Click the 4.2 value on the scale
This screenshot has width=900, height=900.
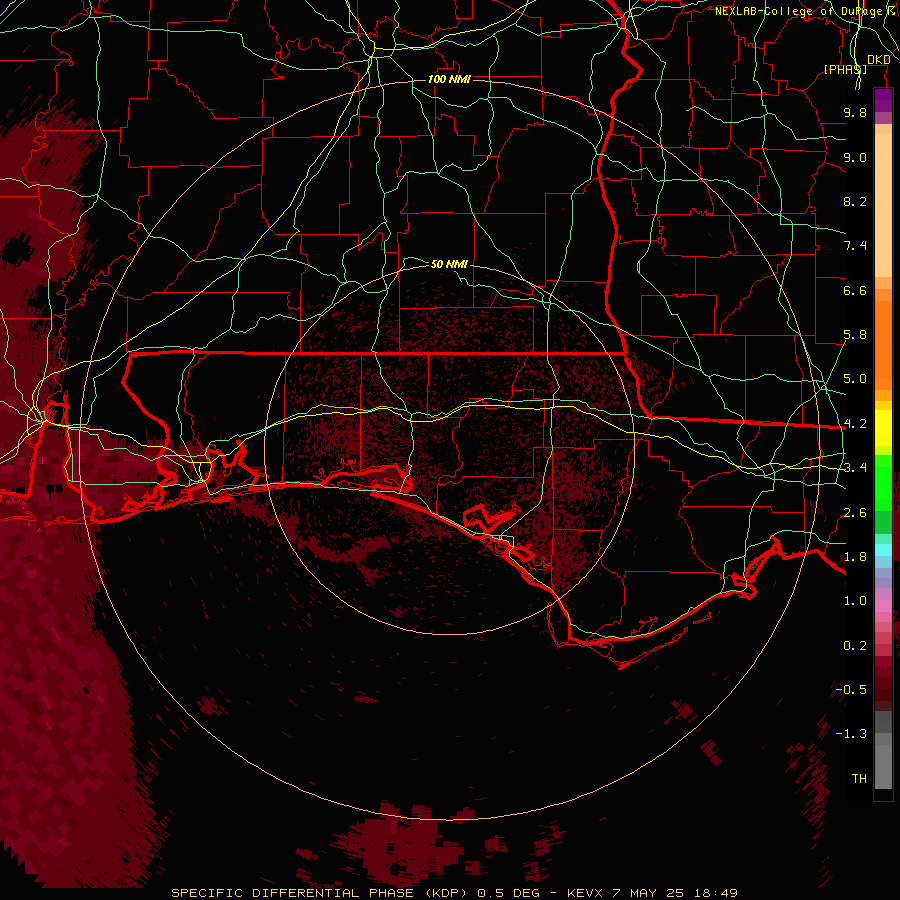[x=855, y=424]
